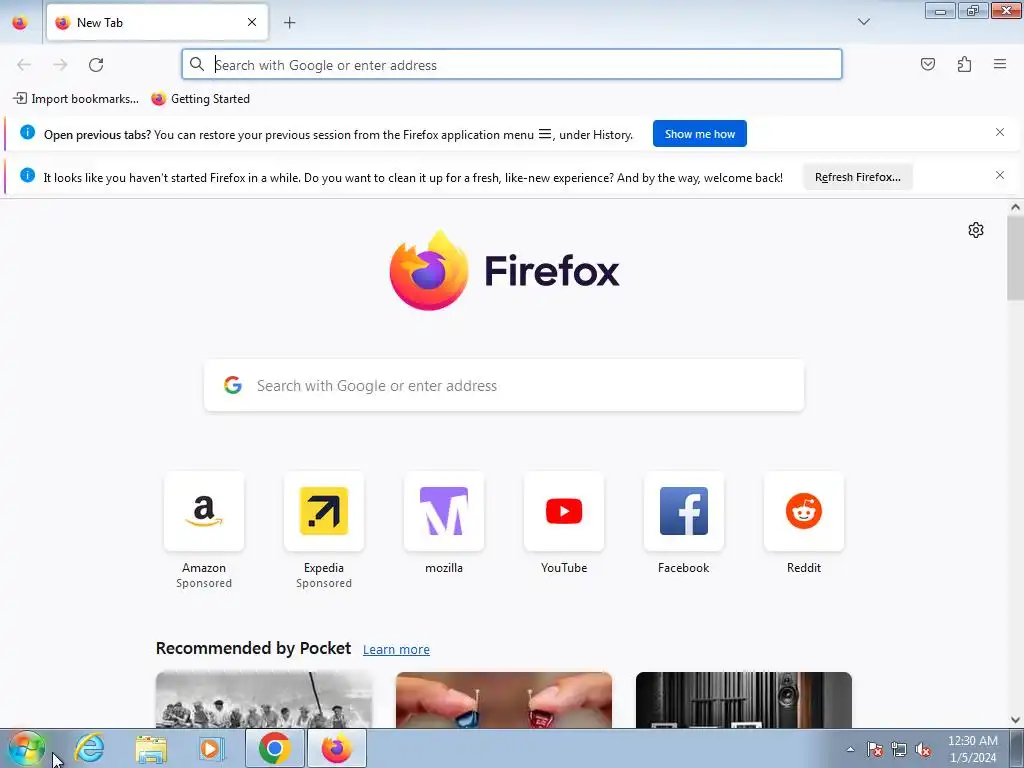Viewport: 1024px width, 768px height.
Task: Dismiss the Open previous tabs notification
Action: pyautogui.click(x=999, y=133)
